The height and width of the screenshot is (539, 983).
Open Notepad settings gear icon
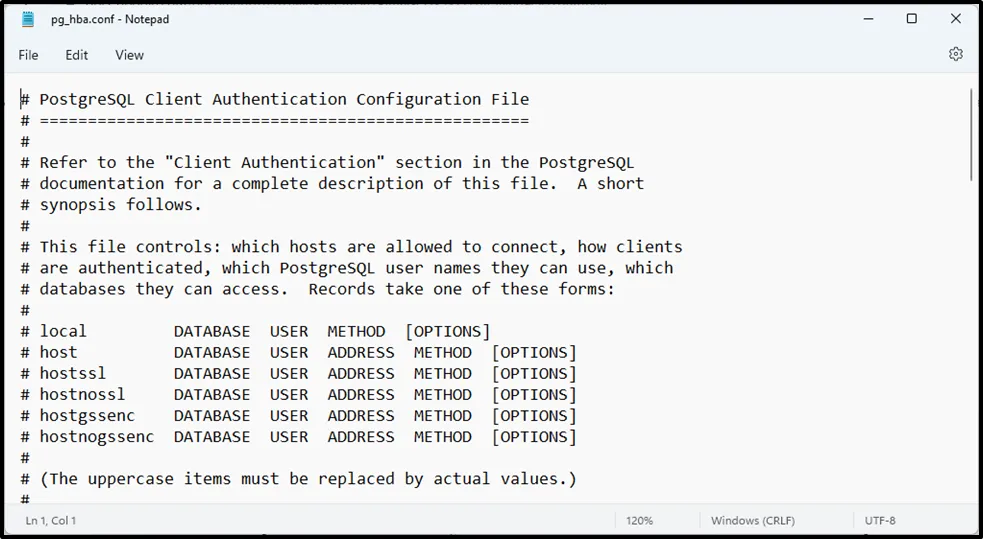pos(955,54)
